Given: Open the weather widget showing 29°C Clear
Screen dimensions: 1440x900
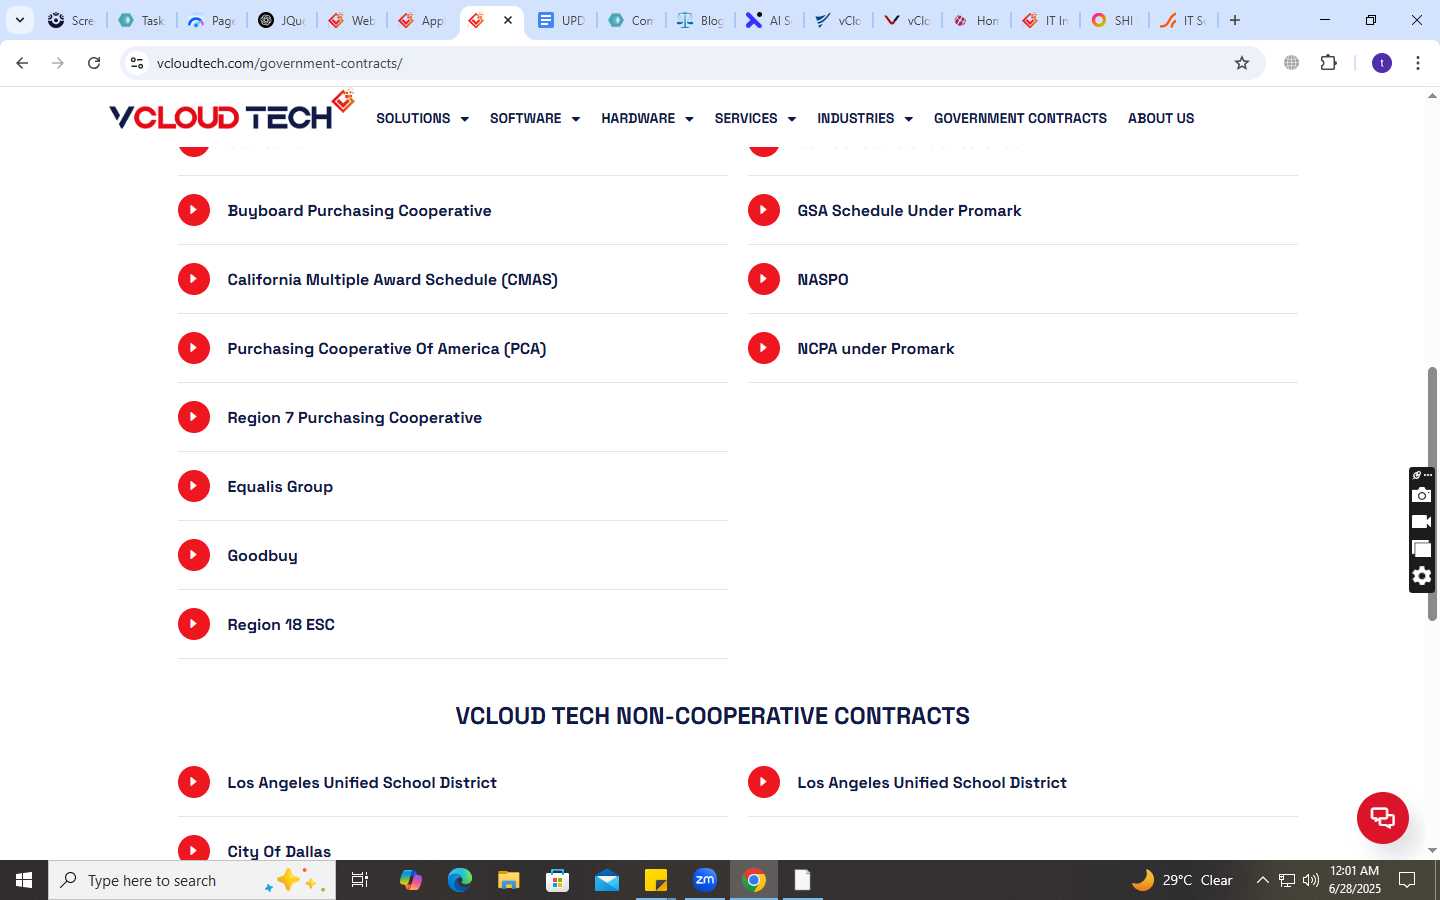Looking at the screenshot, I should (1182, 880).
